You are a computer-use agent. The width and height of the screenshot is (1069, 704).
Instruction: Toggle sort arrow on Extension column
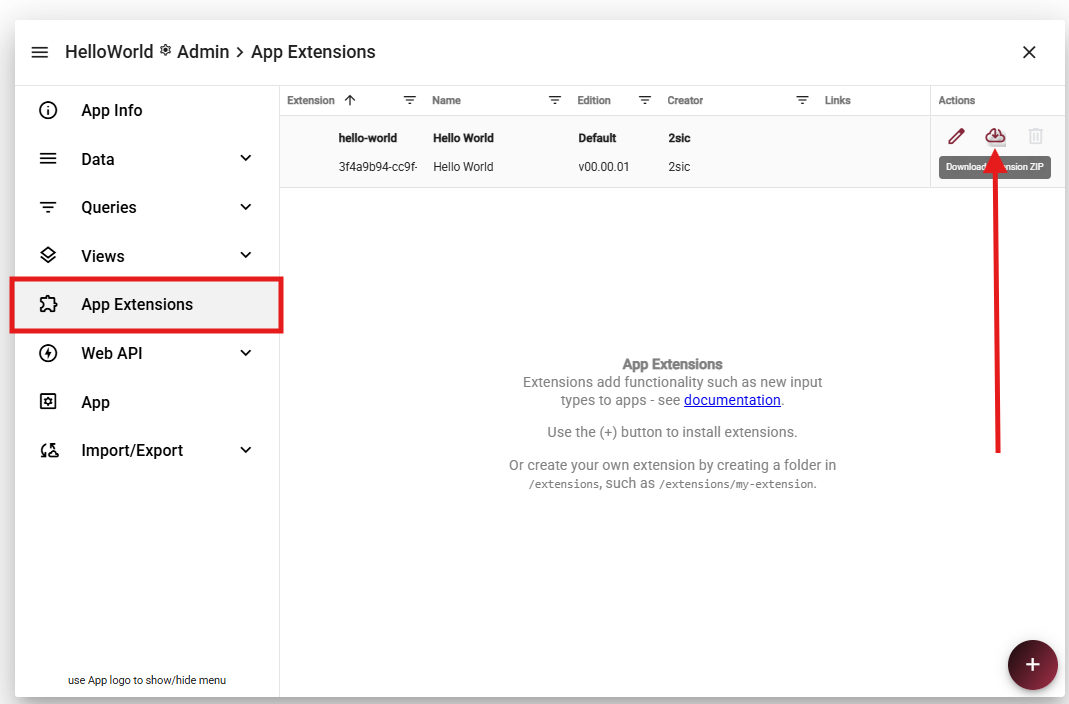click(350, 100)
